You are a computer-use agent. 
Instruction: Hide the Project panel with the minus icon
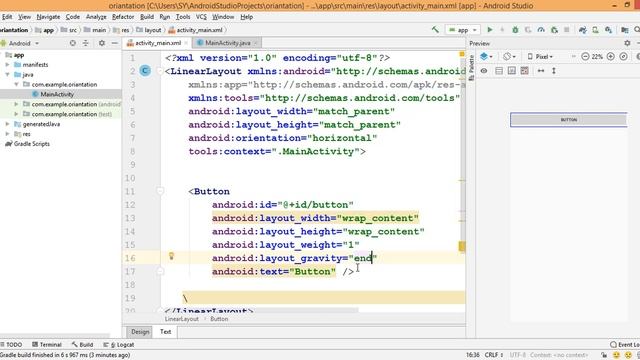pyautogui.click(x=115, y=43)
